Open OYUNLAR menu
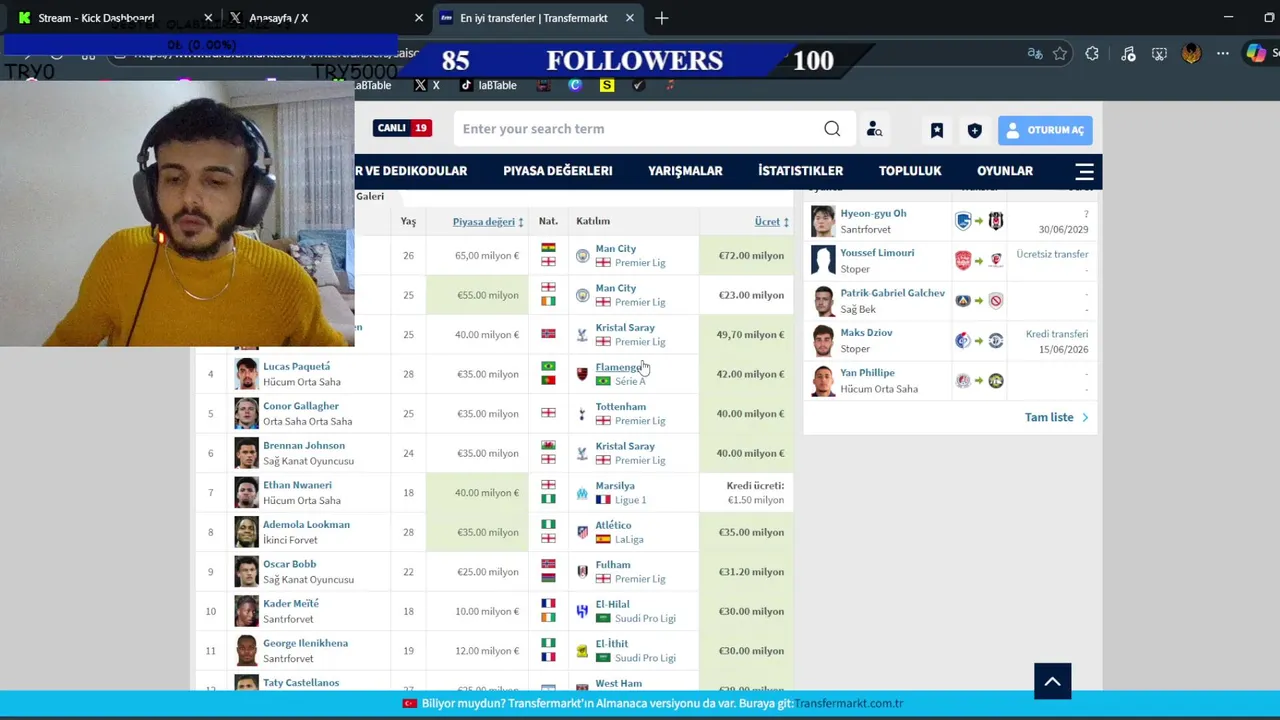 [1005, 171]
